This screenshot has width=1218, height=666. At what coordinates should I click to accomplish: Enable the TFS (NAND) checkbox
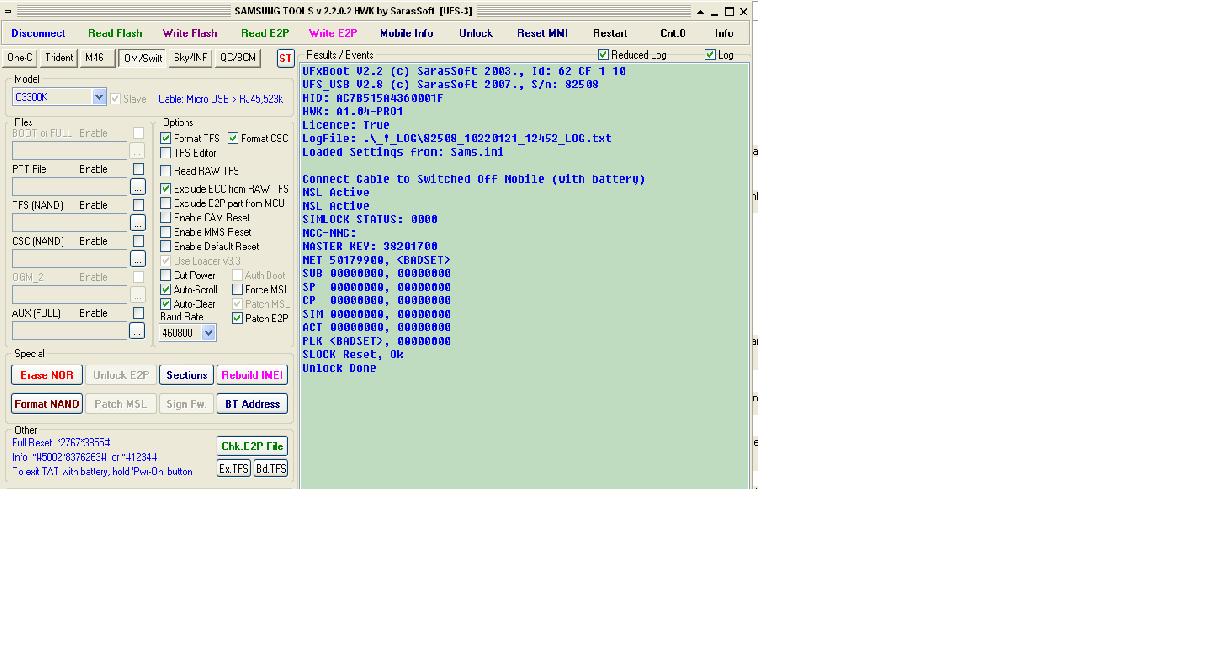coord(138,205)
